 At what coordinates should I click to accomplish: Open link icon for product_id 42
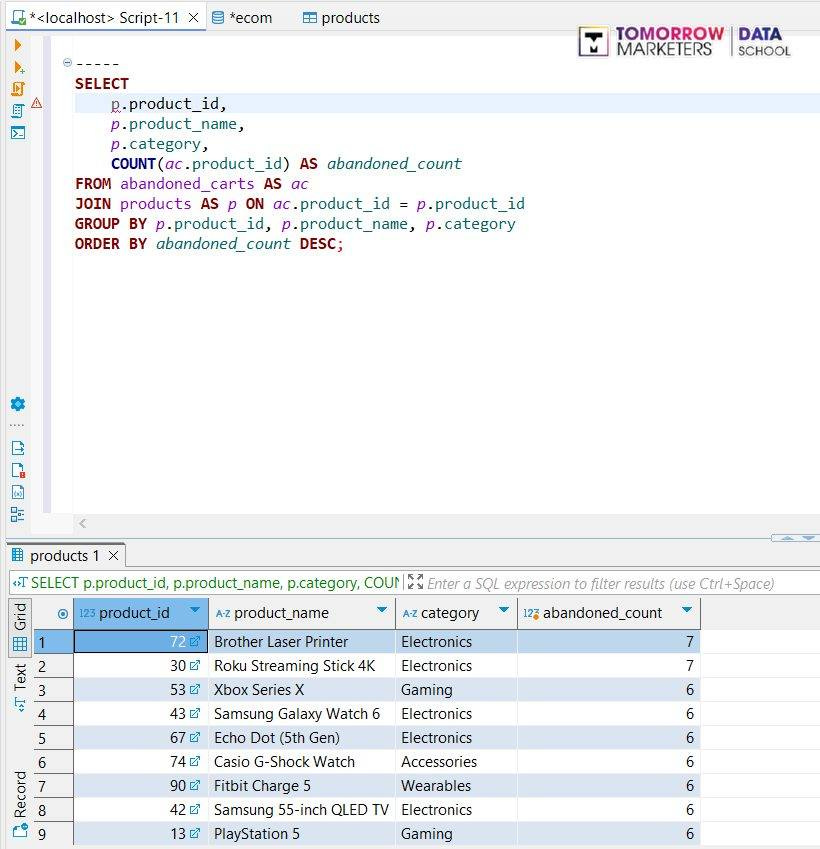coord(195,809)
